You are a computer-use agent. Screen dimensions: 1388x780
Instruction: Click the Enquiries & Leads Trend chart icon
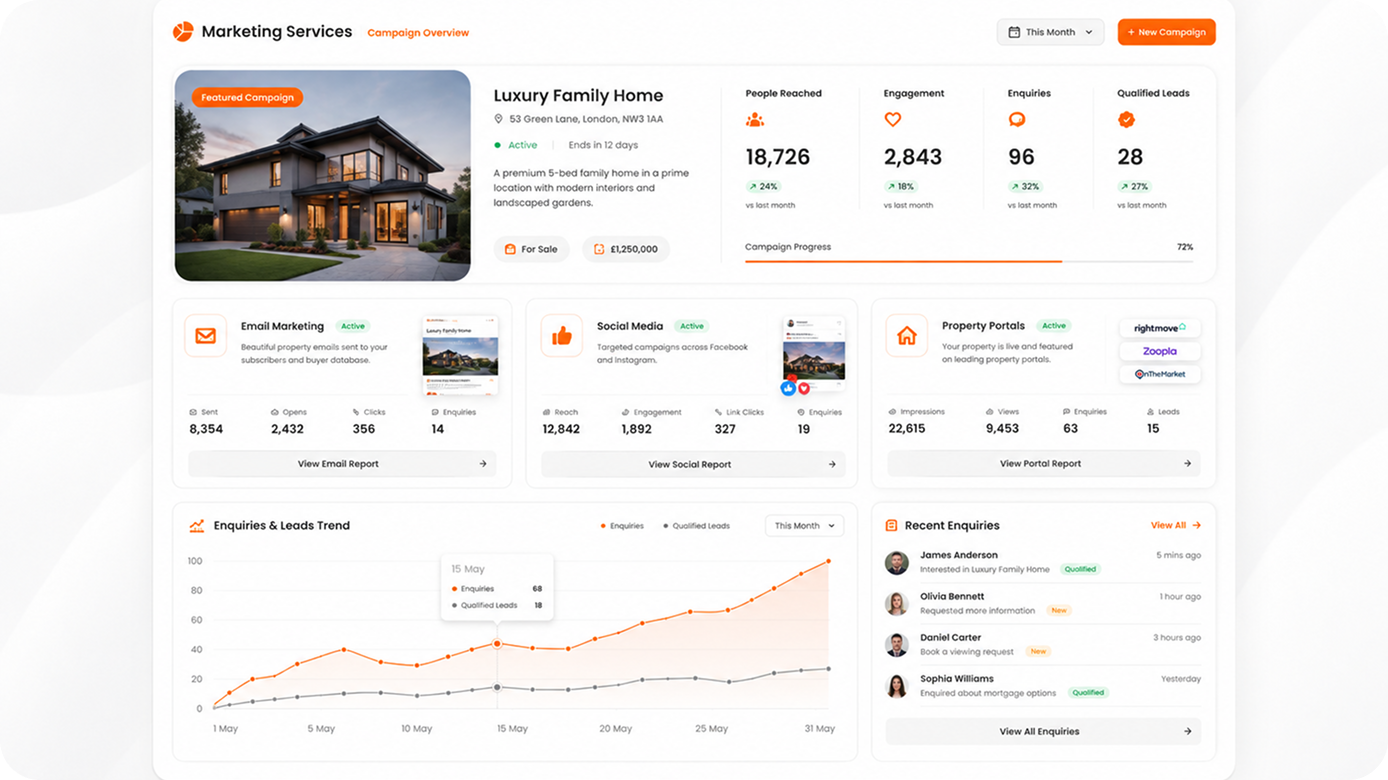click(x=197, y=526)
